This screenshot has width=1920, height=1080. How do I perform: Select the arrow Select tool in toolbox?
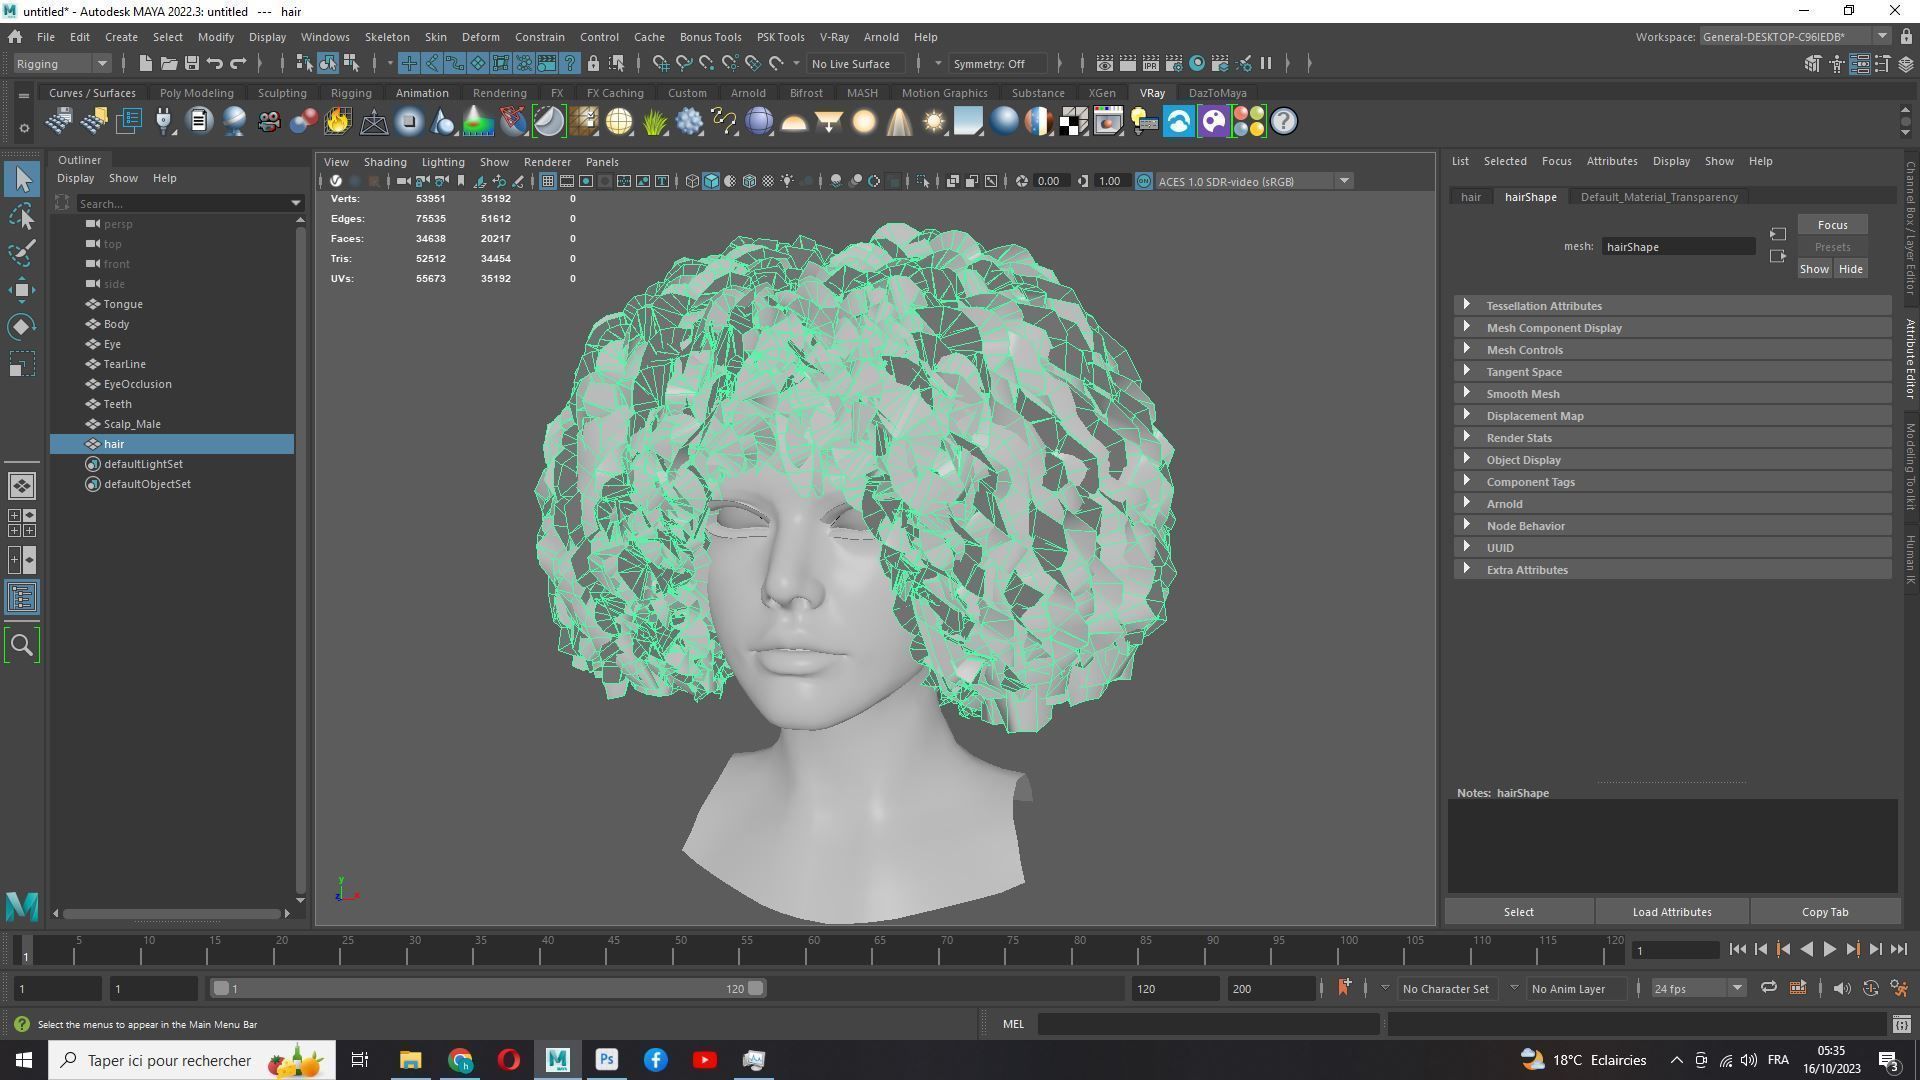pyautogui.click(x=22, y=180)
